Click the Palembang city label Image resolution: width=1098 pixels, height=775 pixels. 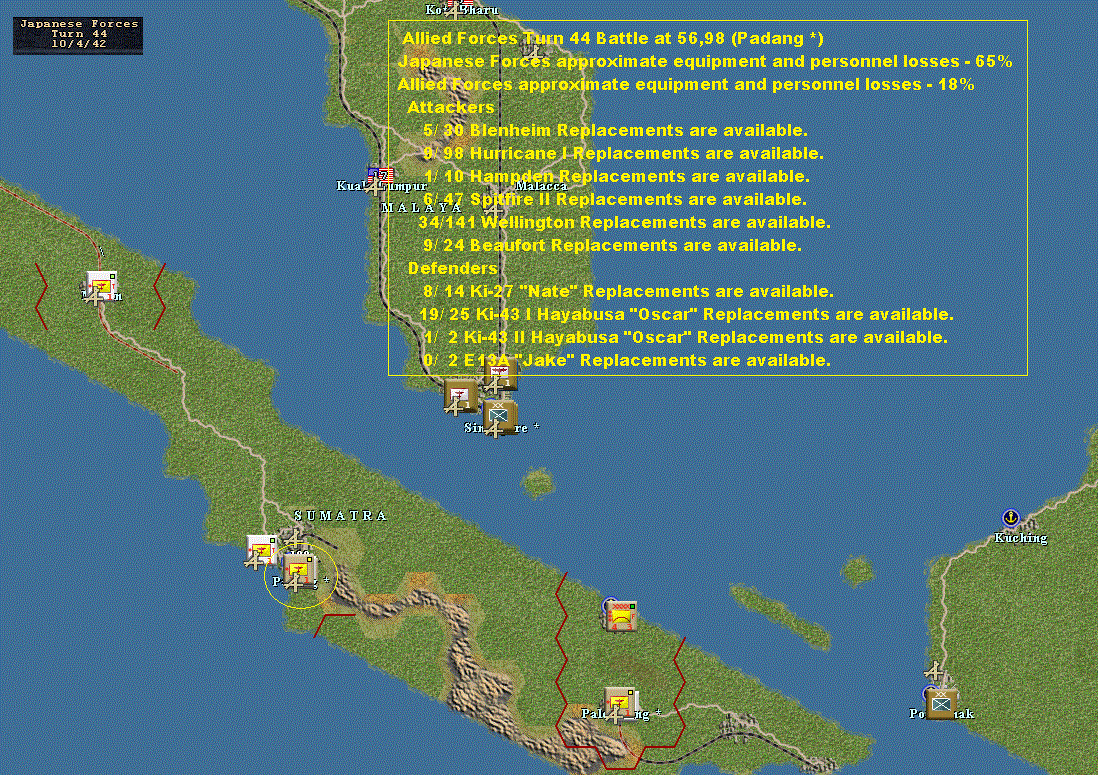621,714
